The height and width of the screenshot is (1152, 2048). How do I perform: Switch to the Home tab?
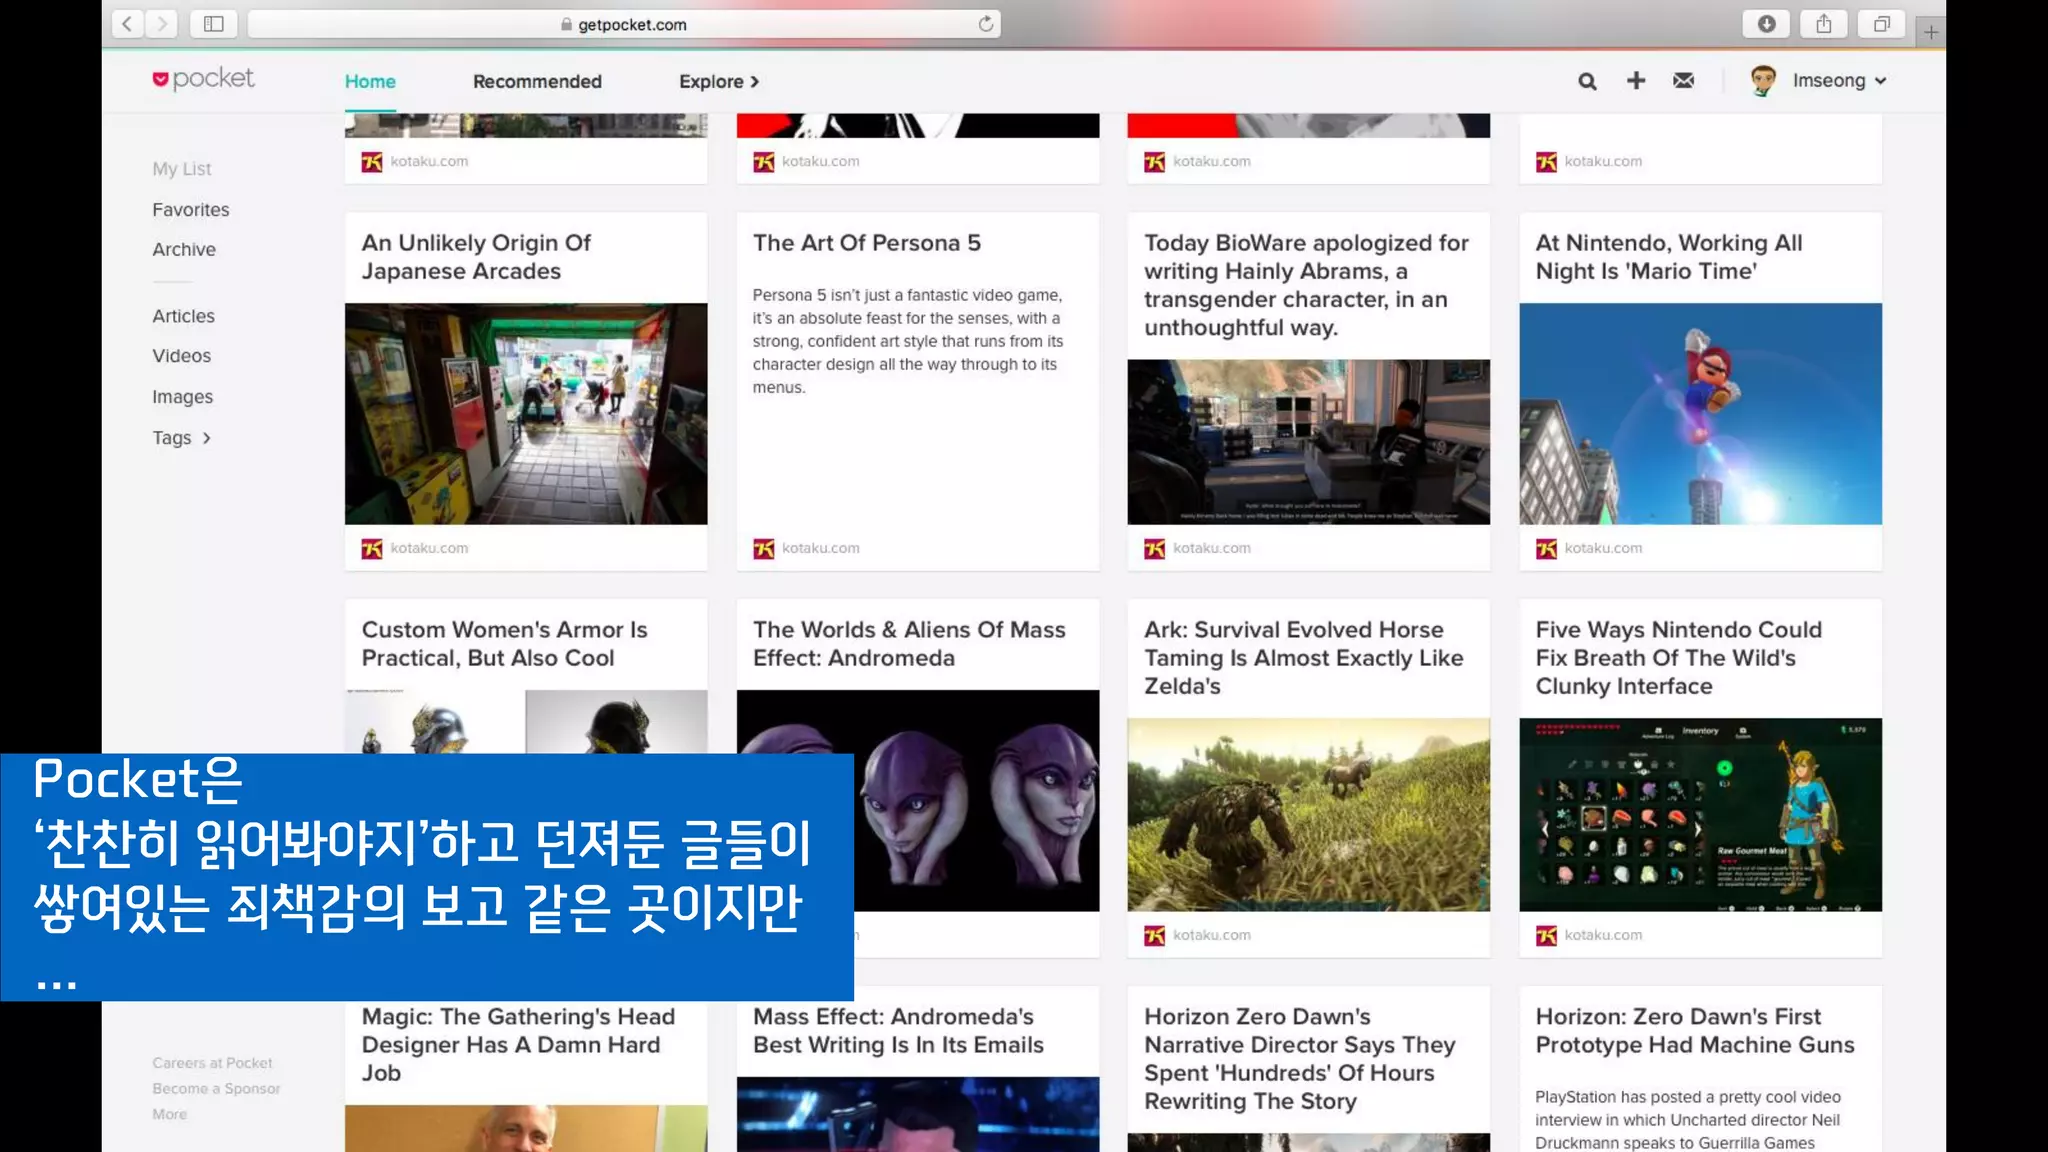[370, 82]
